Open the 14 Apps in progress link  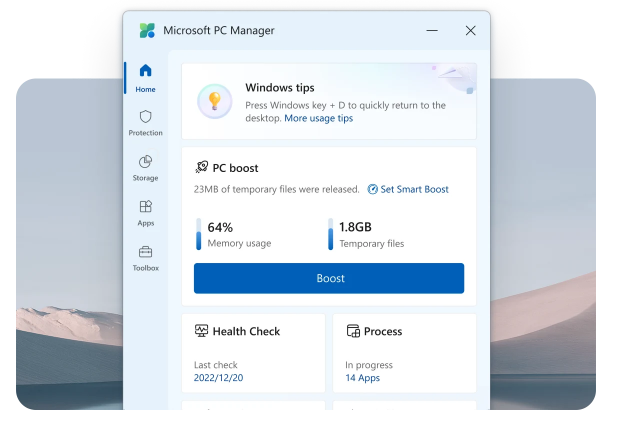(x=363, y=378)
